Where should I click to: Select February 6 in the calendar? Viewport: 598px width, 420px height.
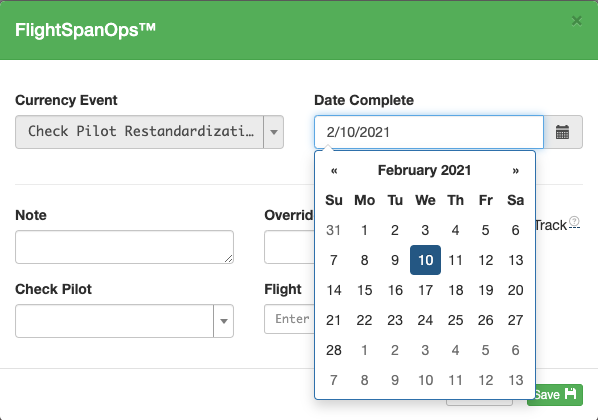515,230
